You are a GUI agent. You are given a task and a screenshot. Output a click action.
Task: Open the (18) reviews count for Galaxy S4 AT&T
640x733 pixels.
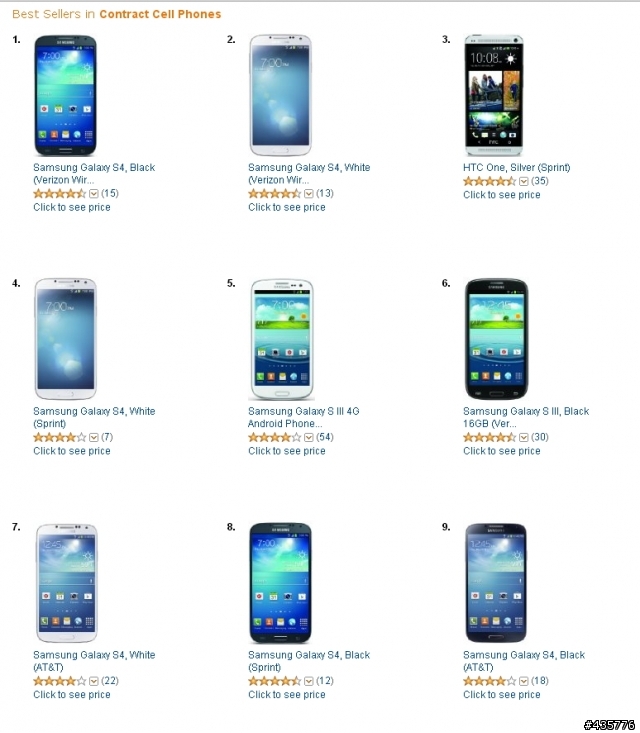(540, 681)
